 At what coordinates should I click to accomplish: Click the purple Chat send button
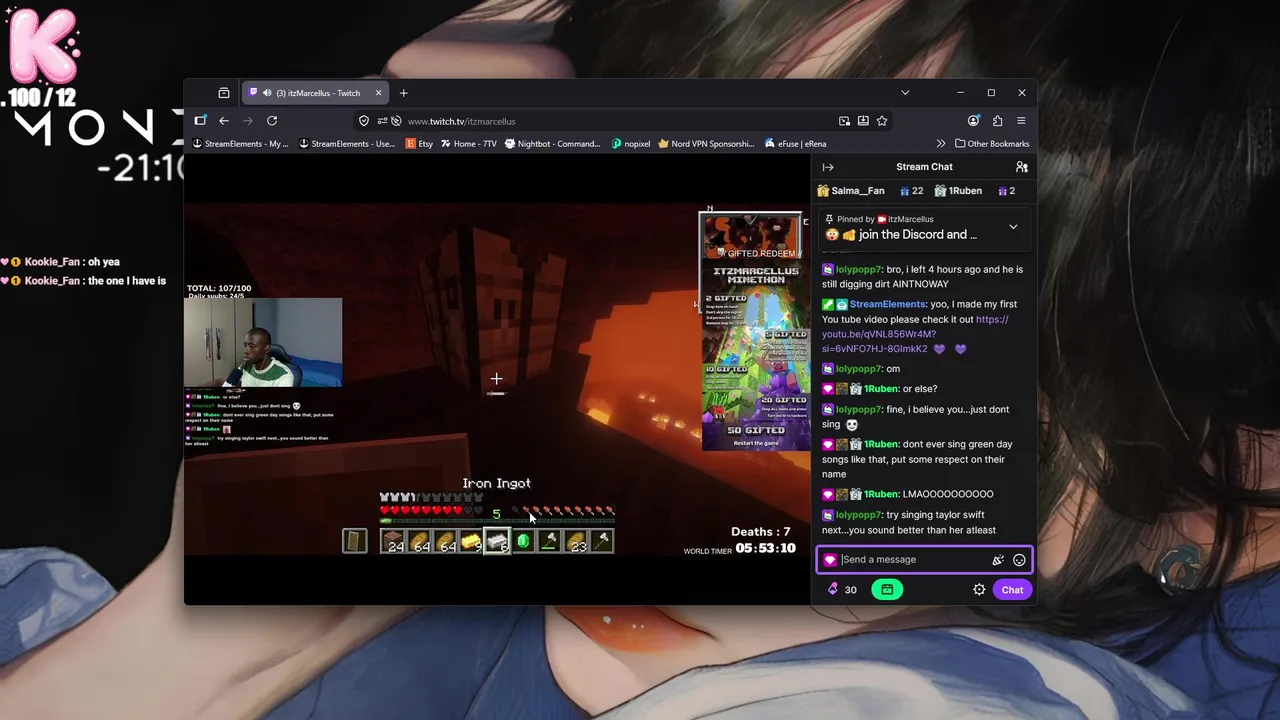(1012, 590)
